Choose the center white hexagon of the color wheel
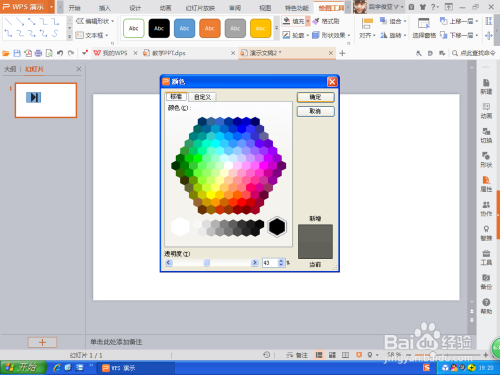500x375 pixels. click(229, 165)
